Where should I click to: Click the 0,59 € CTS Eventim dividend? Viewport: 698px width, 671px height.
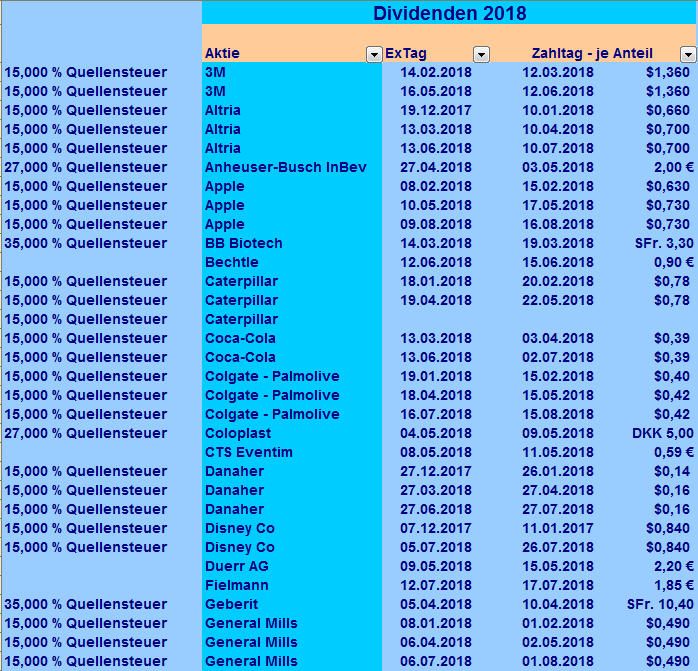[x=674, y=452]
